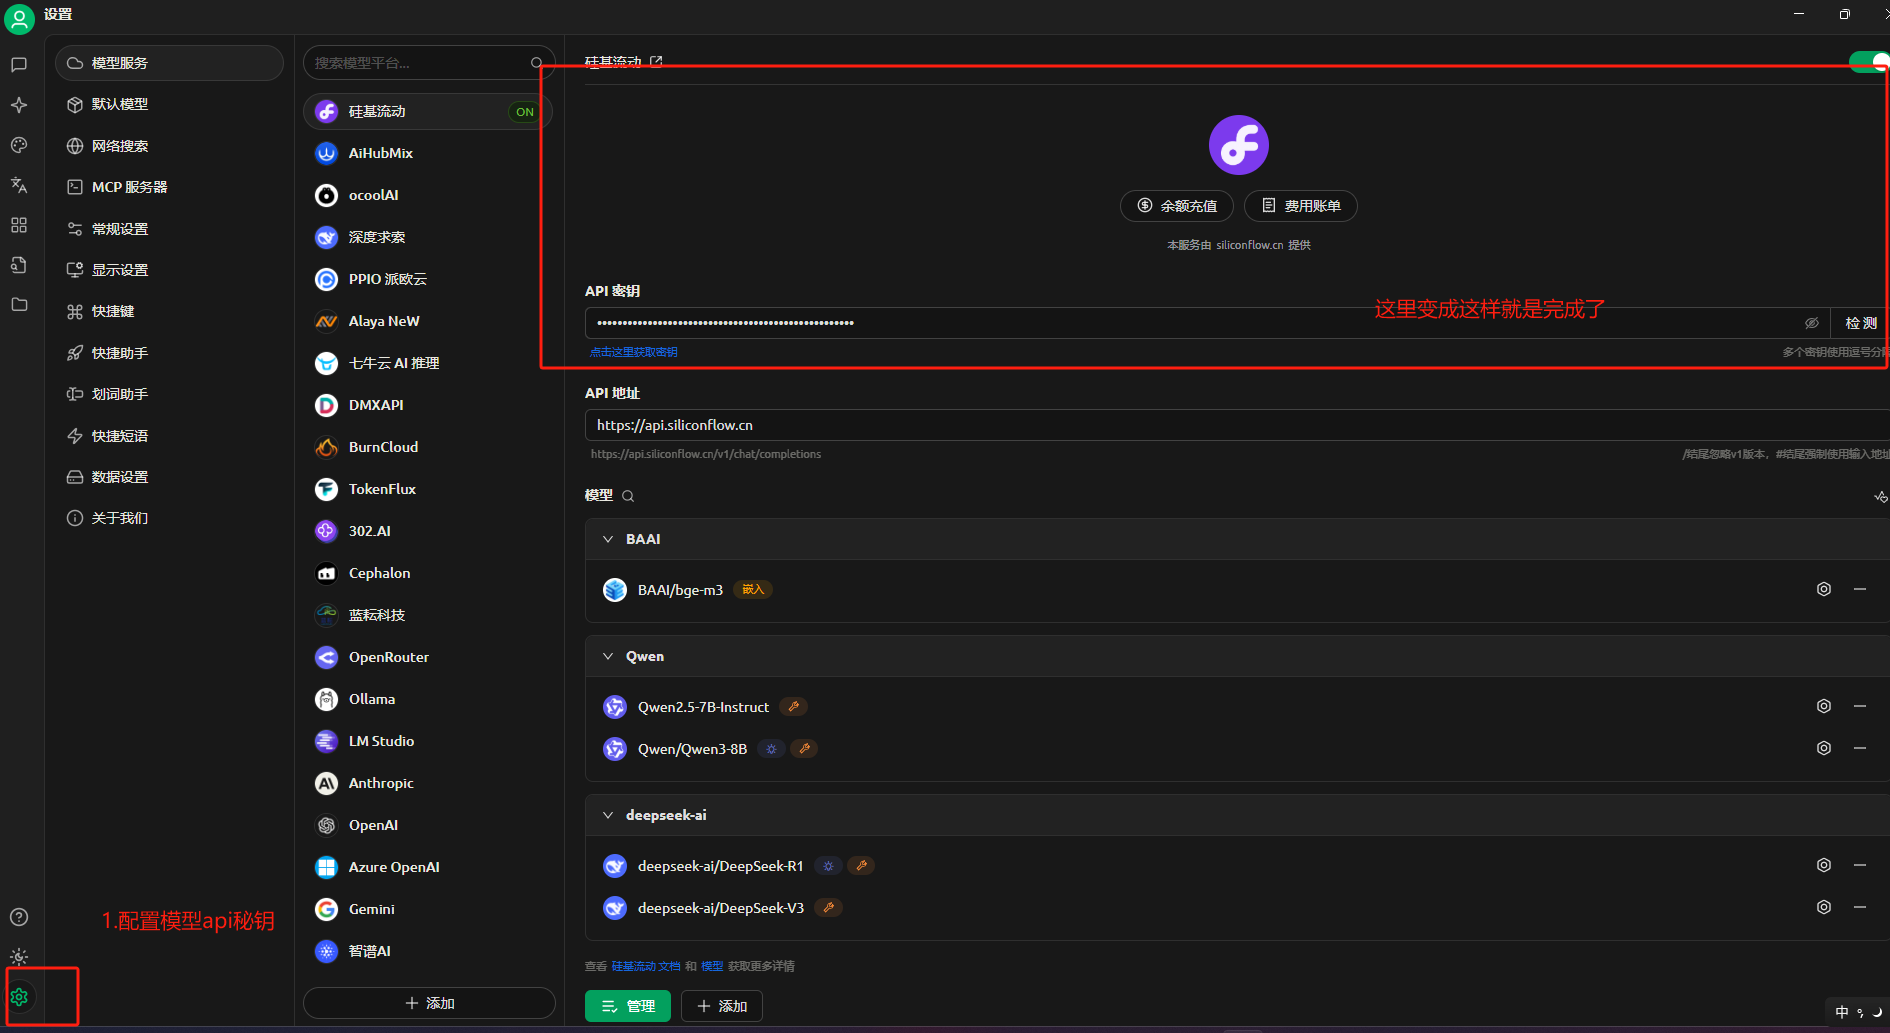Screen dimensions: 1890x1033
Task: Select the Anthropic provider
Action: [x=427, y=783]
